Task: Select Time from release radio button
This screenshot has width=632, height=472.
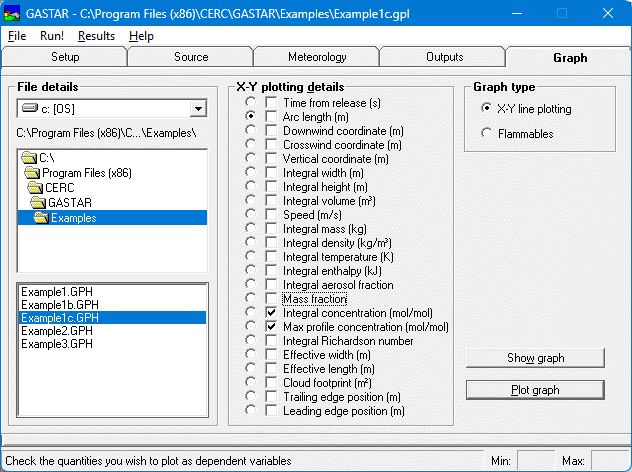Action: tap(248, 103)
